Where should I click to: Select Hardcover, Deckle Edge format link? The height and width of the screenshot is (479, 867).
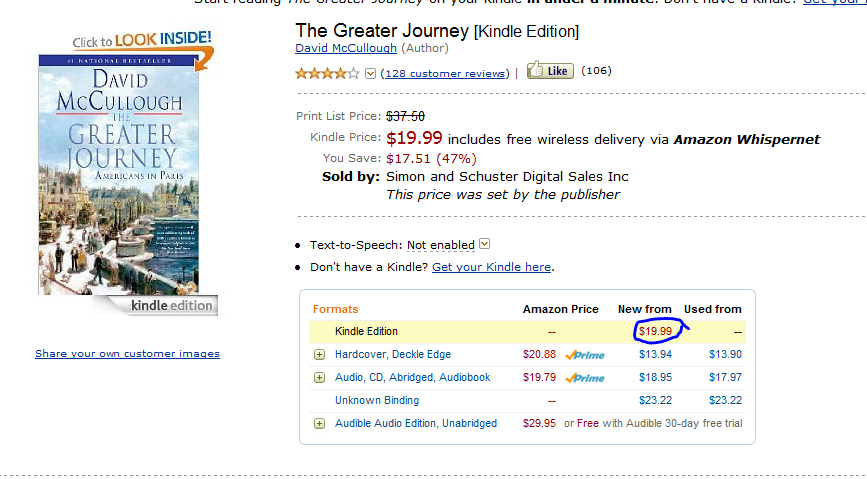tap(393, 355)
